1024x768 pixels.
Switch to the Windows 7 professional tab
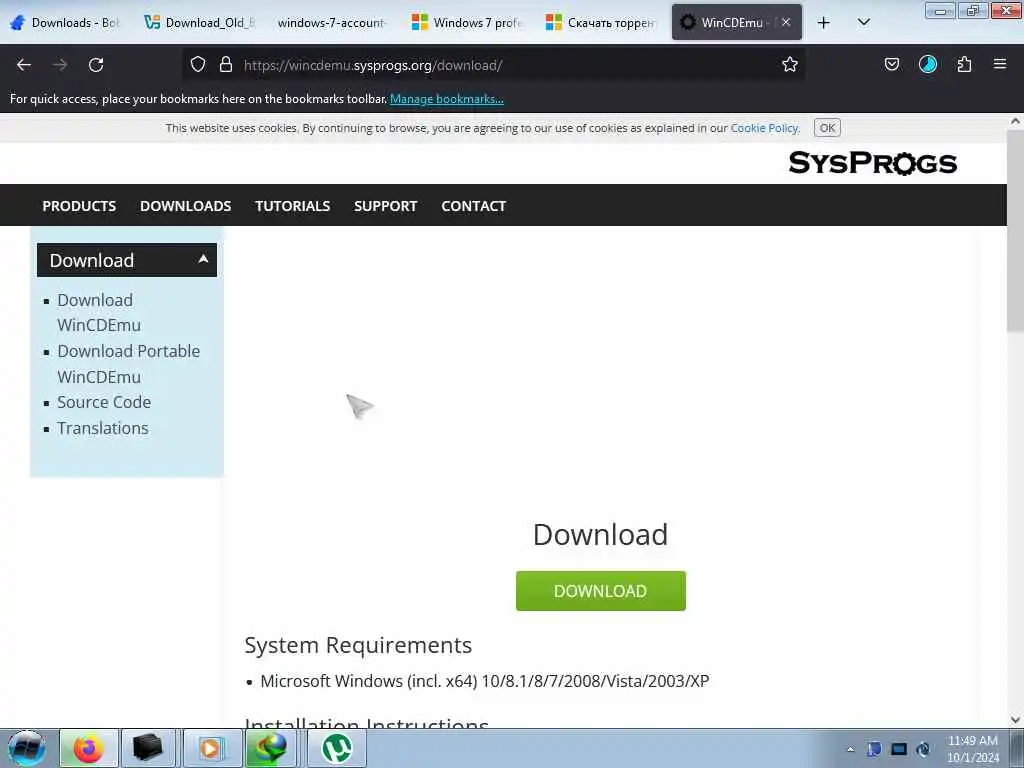pyautogui.click(x=467, y=23)
